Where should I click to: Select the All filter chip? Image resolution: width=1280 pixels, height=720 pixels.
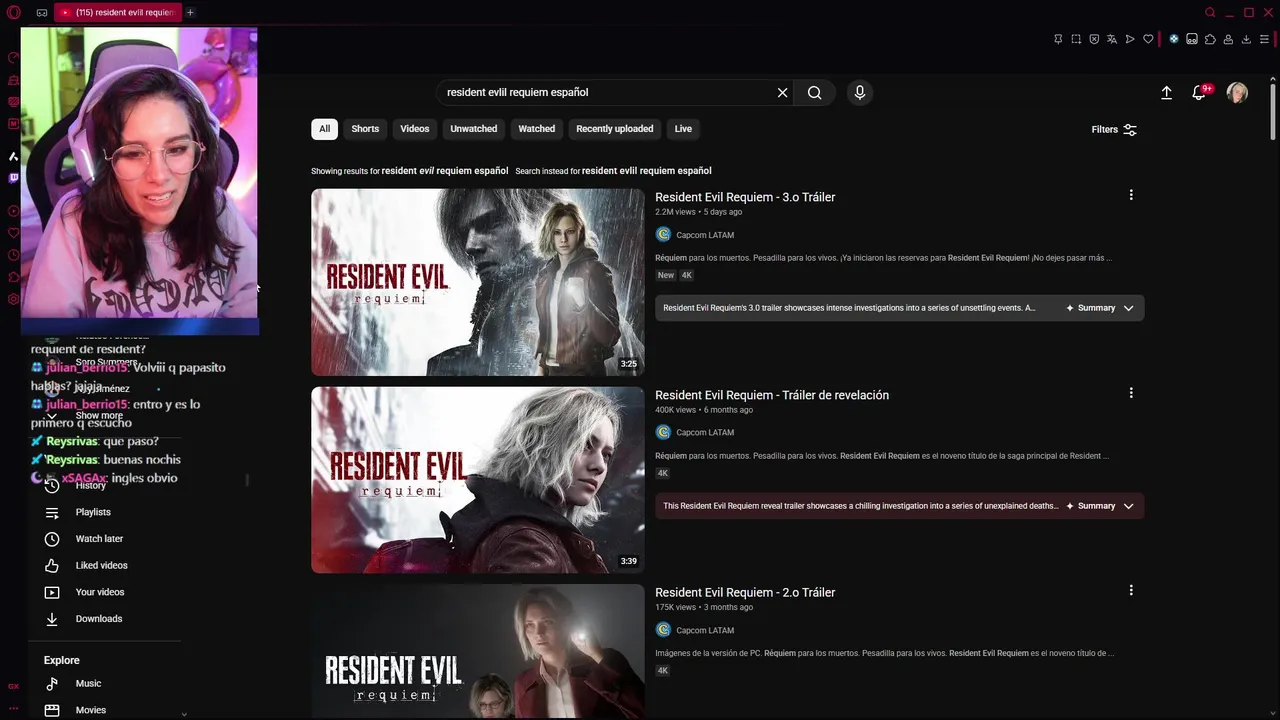point(324,129)
